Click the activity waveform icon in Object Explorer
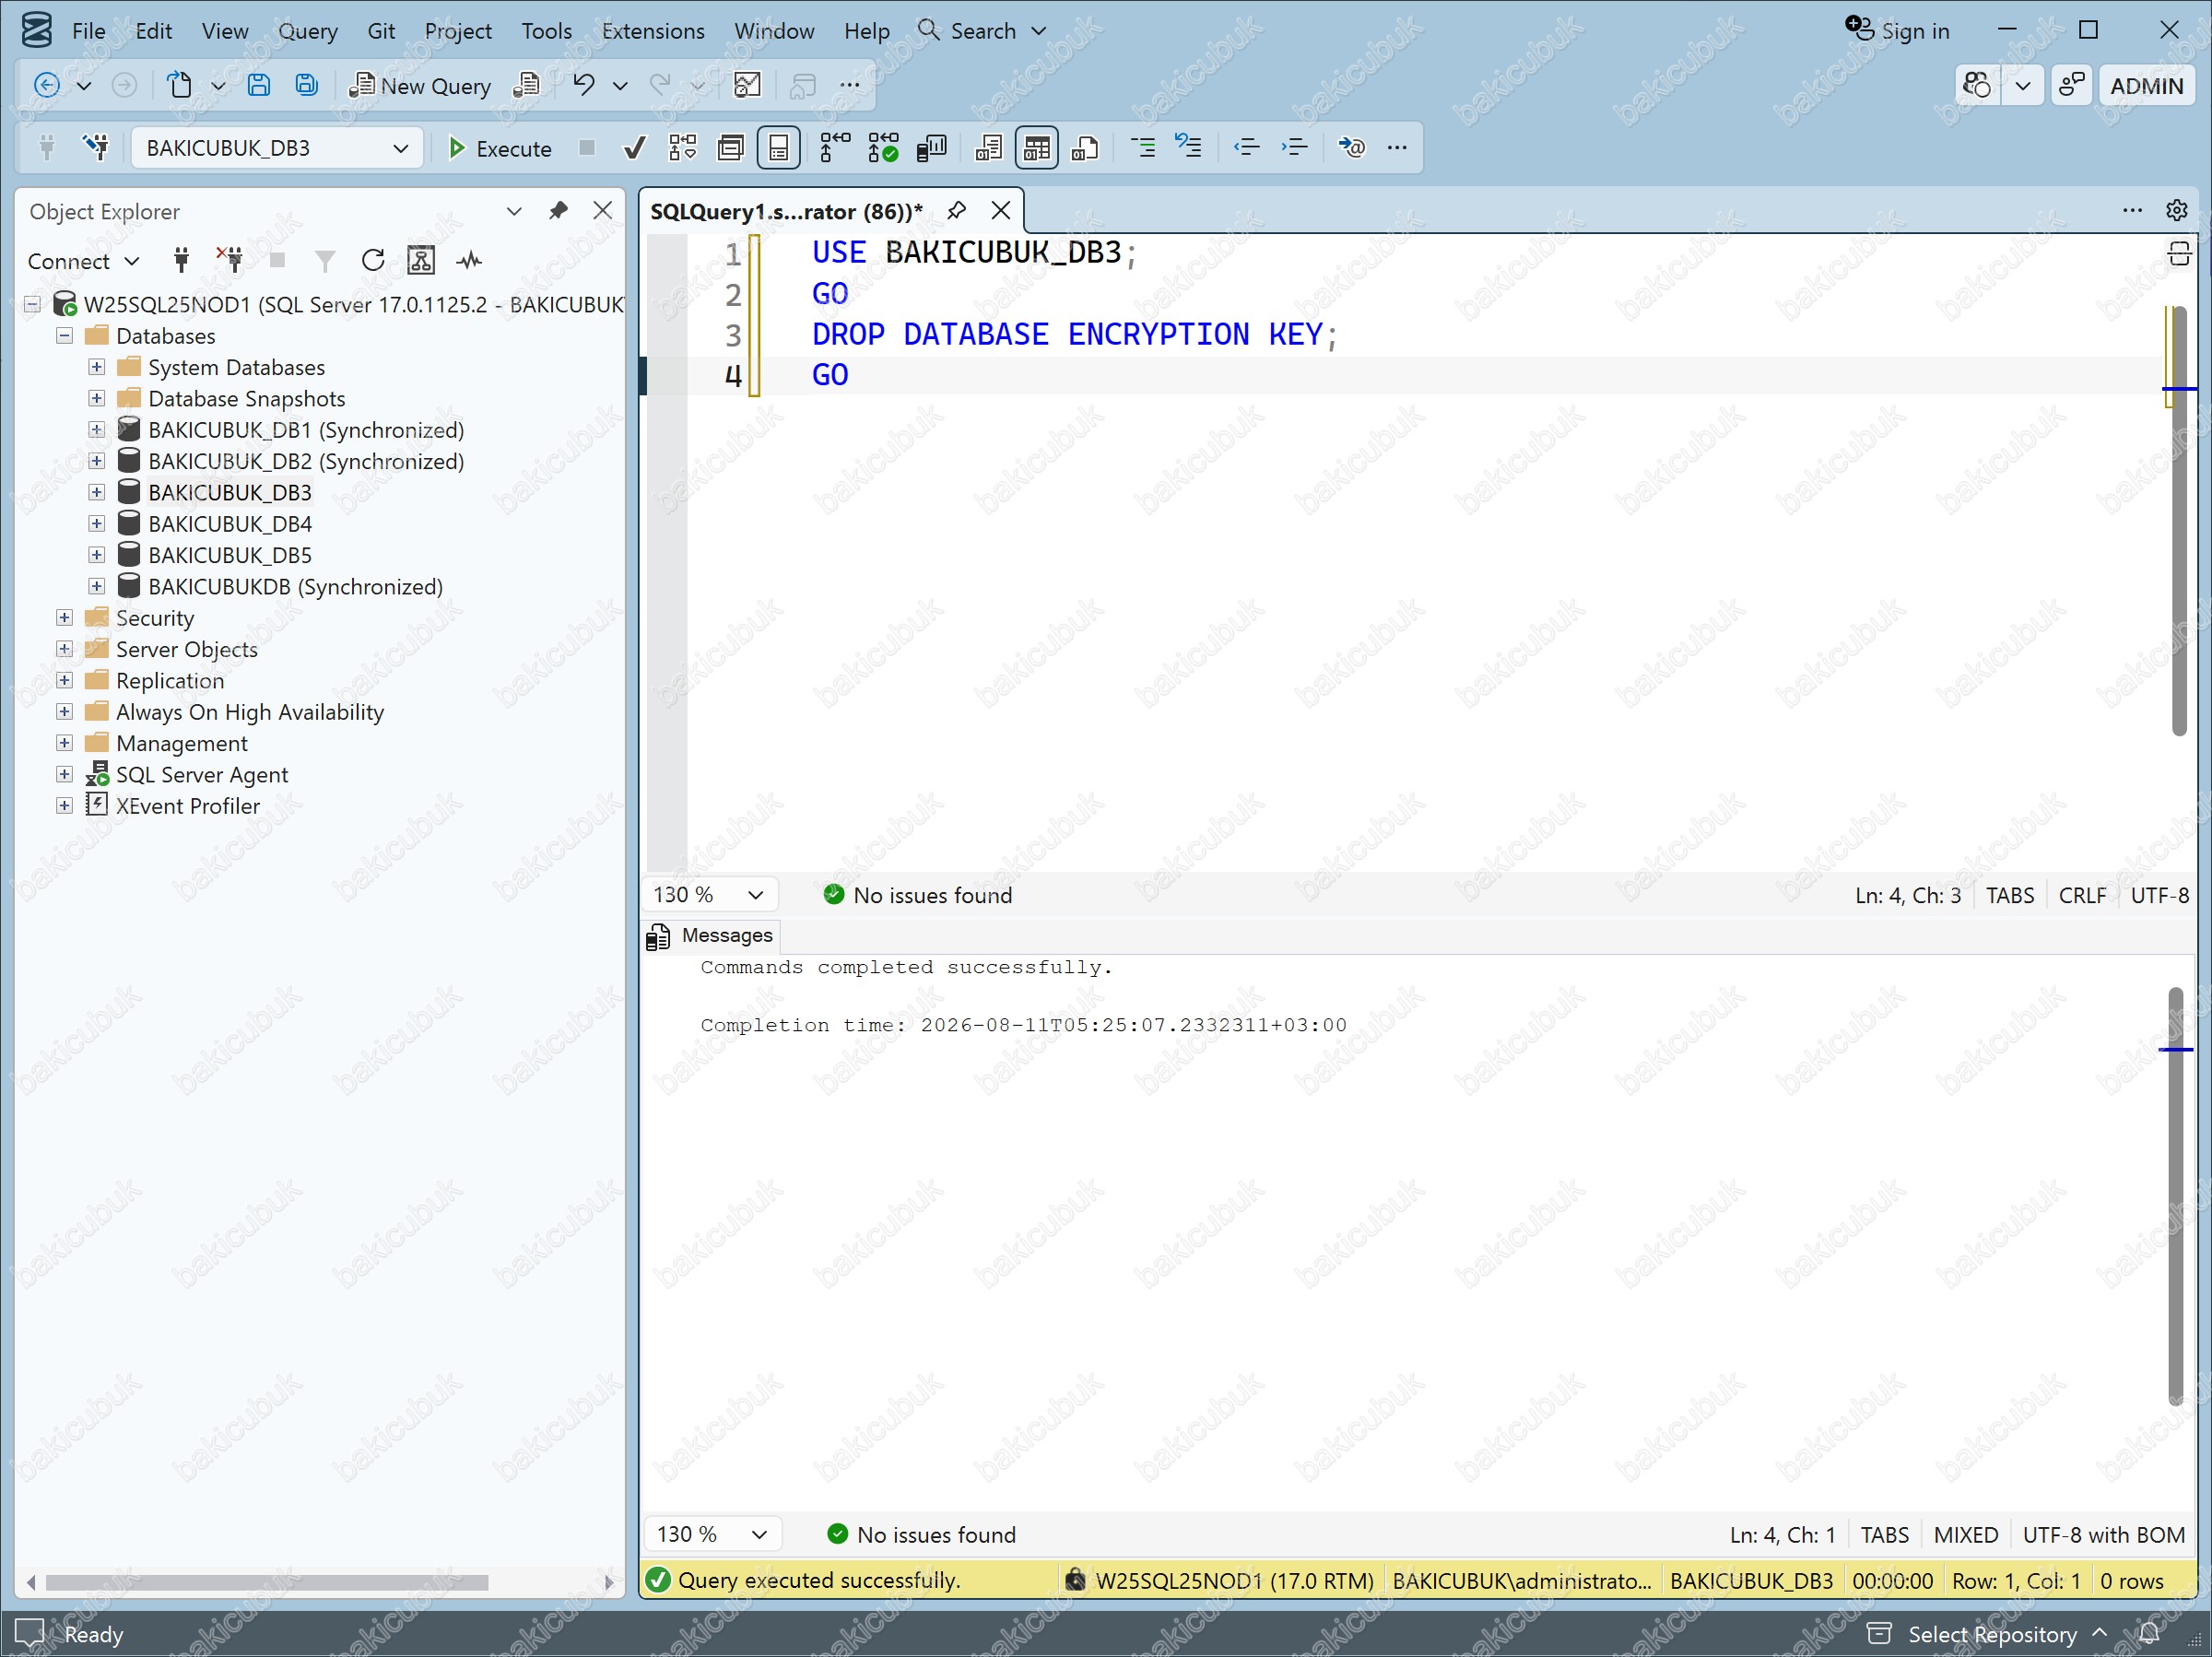This screenshot has width=2212, height=1657. tap(469, 261)
